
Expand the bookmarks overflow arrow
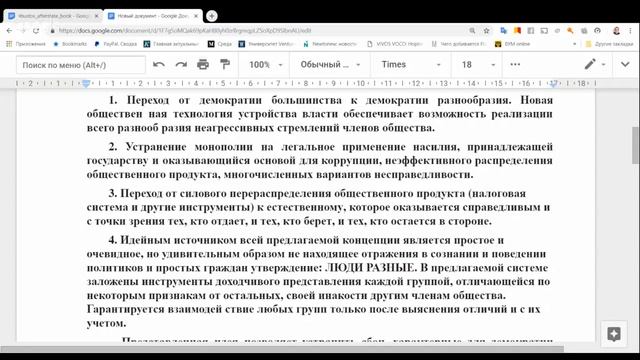point(575,44)
